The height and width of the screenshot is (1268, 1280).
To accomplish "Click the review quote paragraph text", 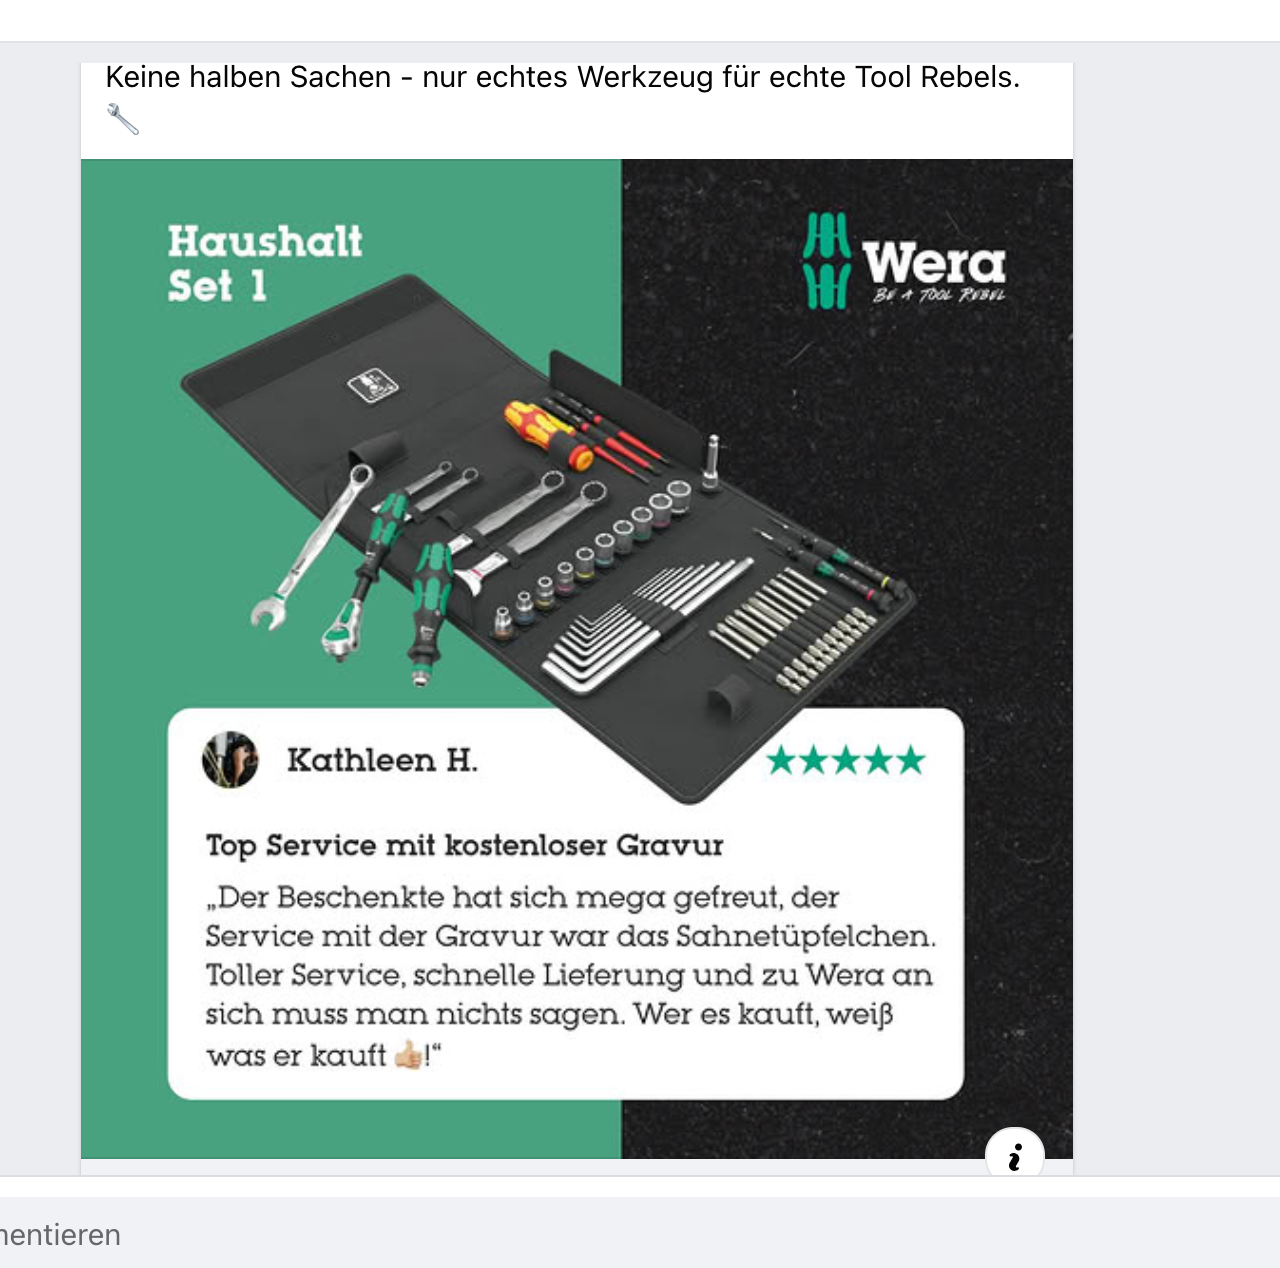I will coord(570,975).
